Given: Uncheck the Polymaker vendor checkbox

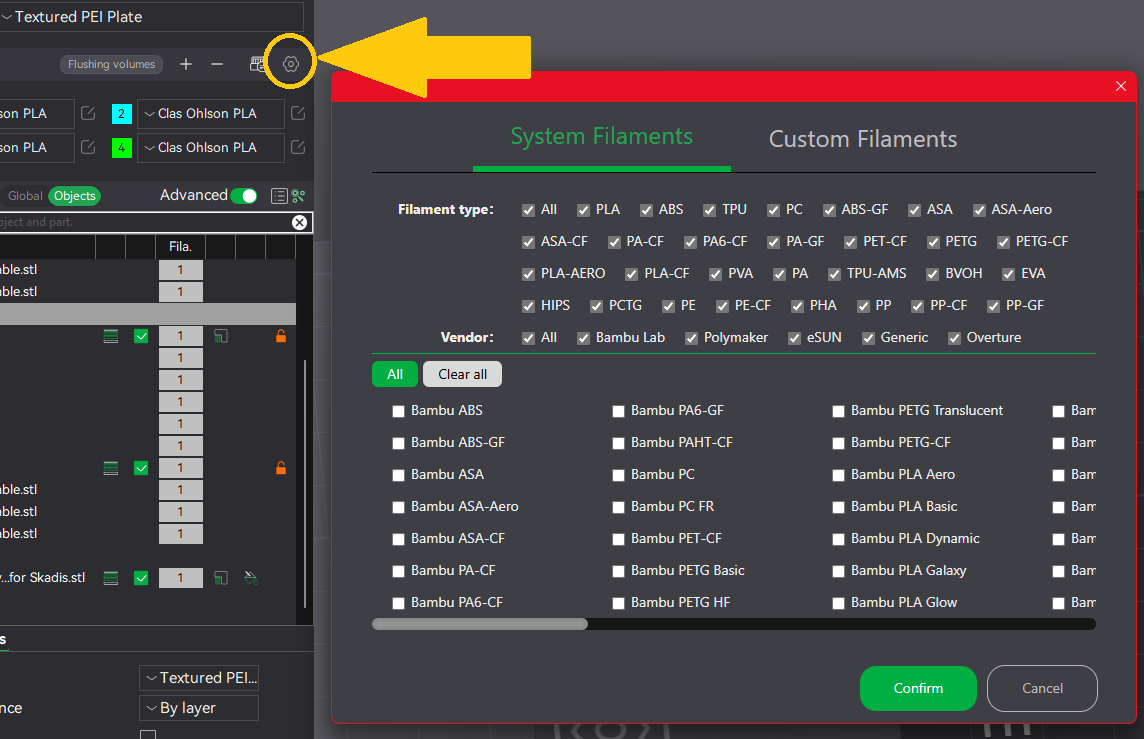Looking at the screenshot, I should pyautogui.click(x=691, y=338).
